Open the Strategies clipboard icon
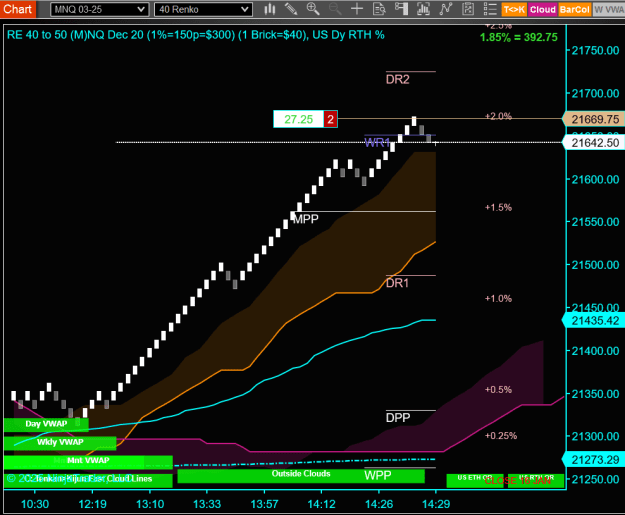 468,9
